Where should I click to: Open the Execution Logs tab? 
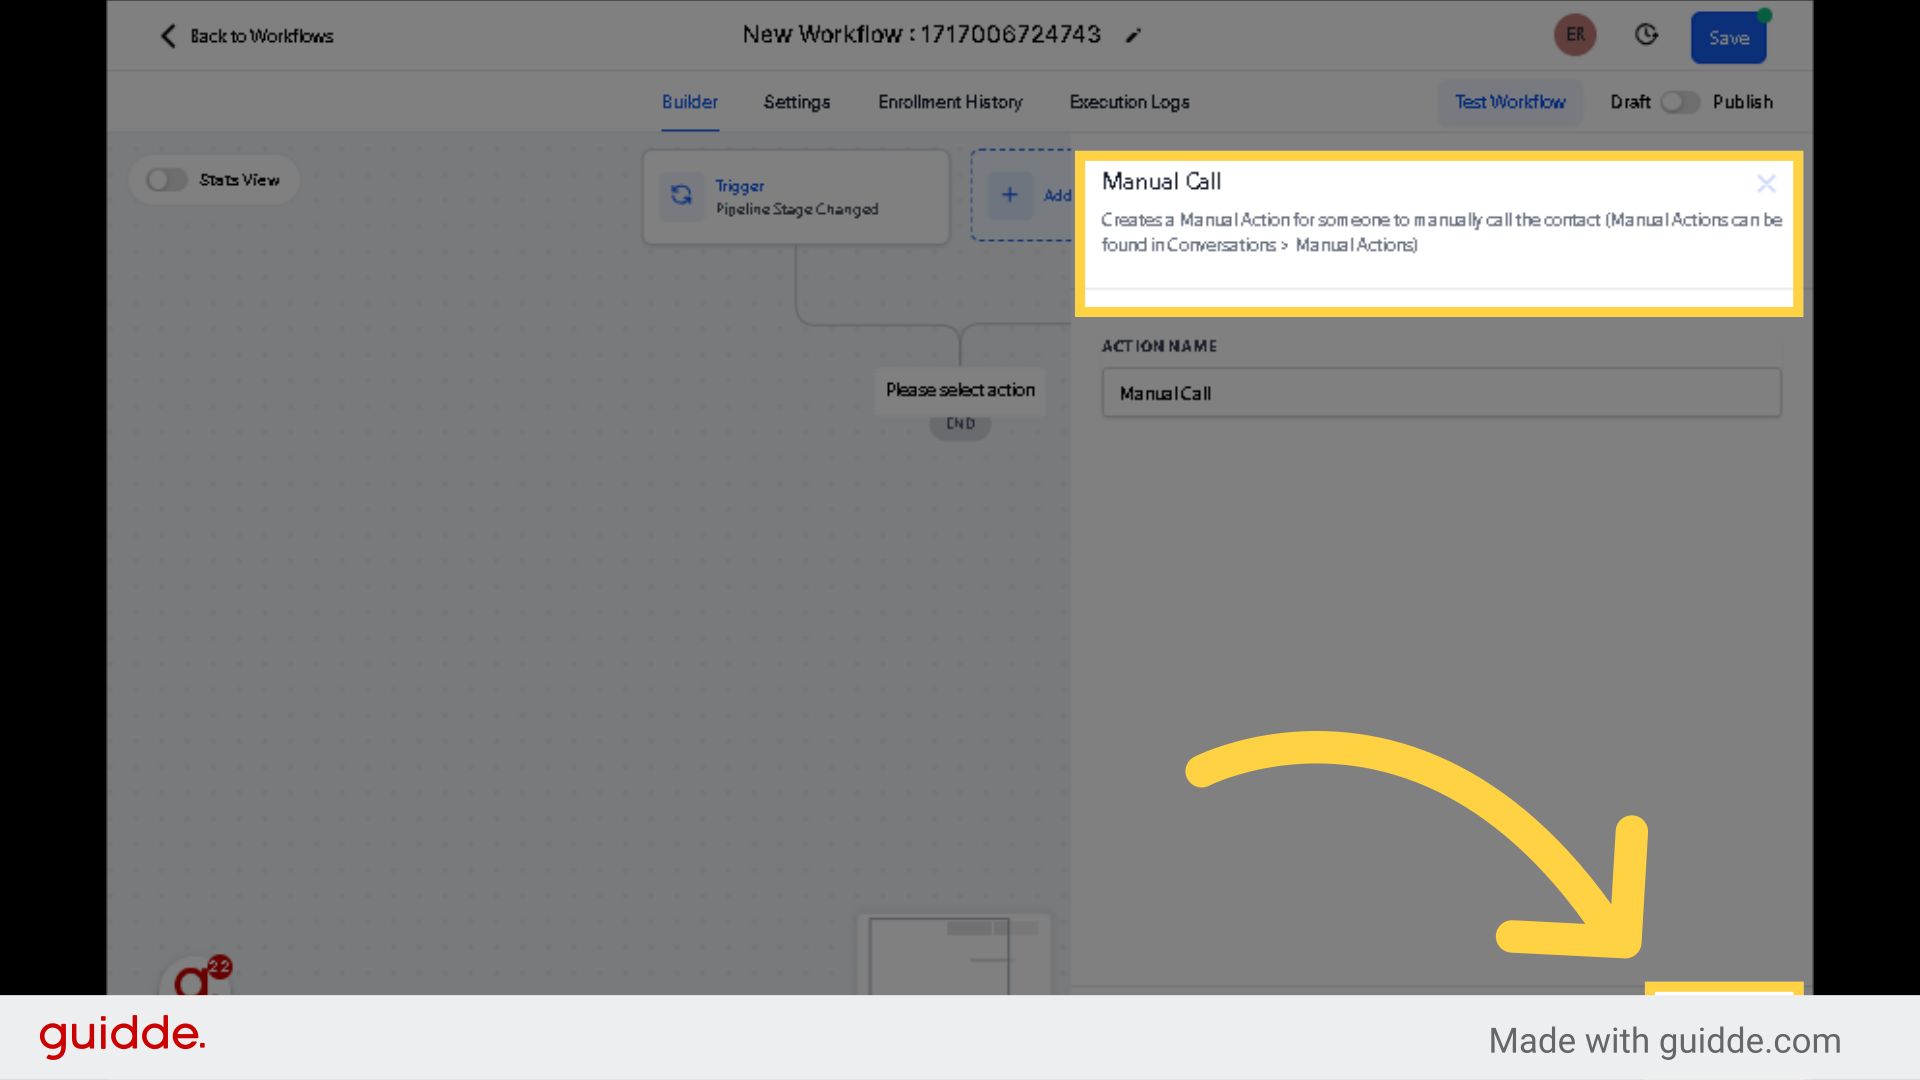[x=1129, y=102]
